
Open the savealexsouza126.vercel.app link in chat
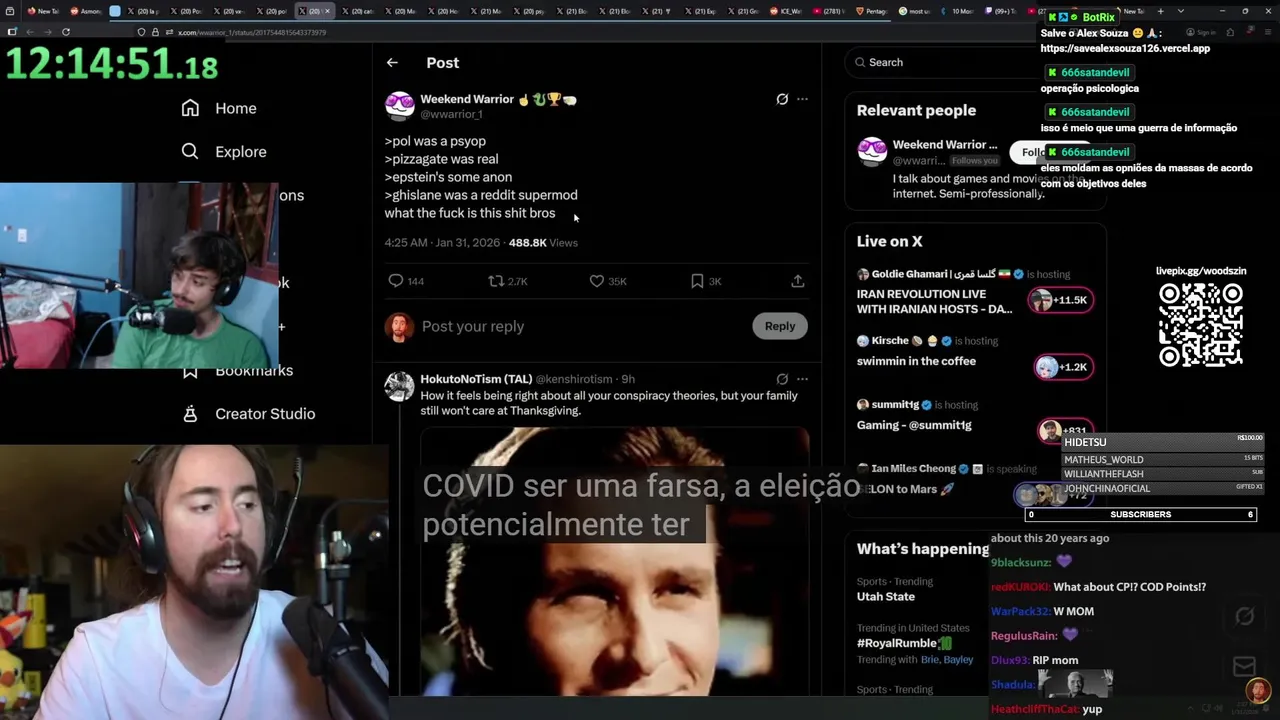point(1125,48)
